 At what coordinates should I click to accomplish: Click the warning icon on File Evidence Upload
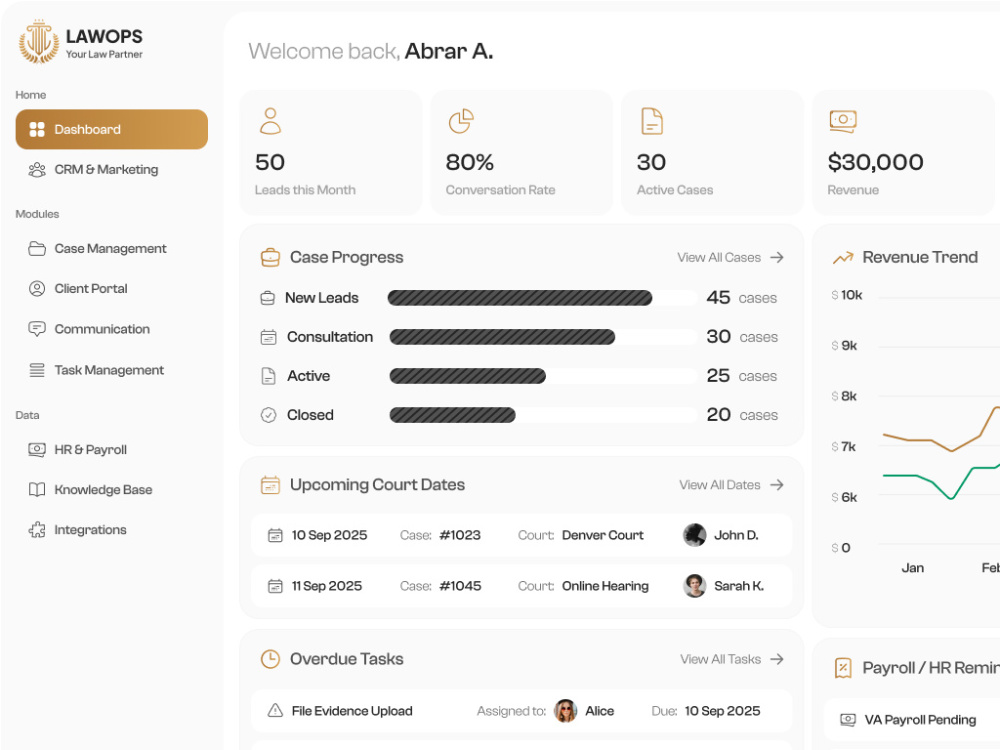[x=275, y=710]
